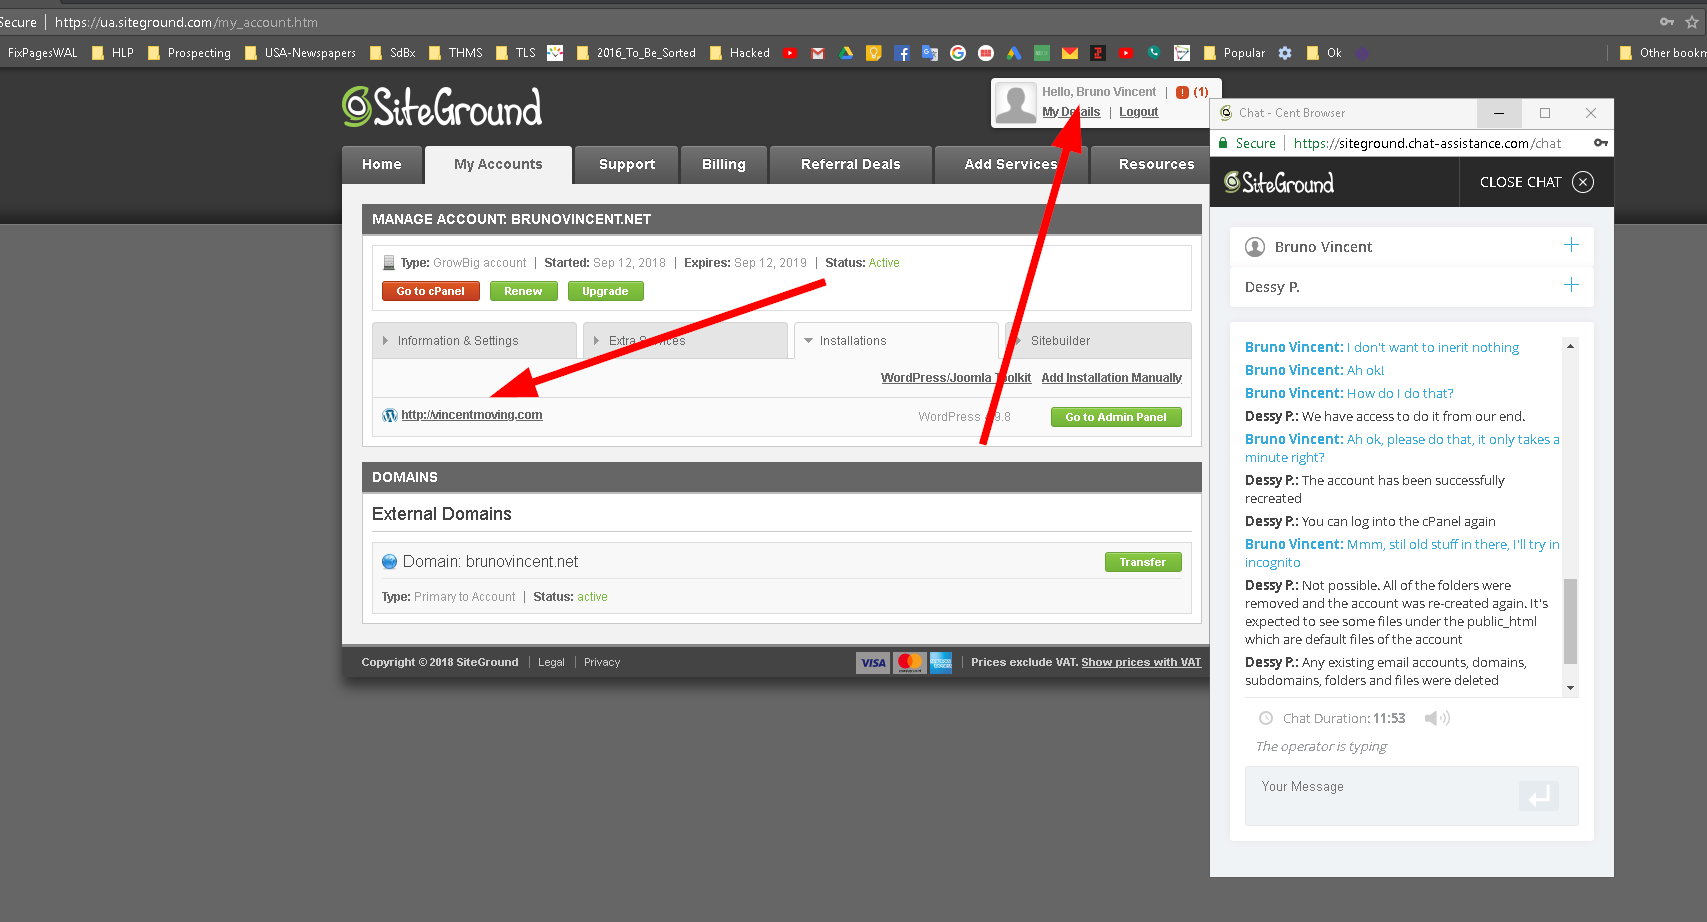Expand the Information & Settings section
Image resolution: width=1707 pixels, height=922 pixels.
474,341
